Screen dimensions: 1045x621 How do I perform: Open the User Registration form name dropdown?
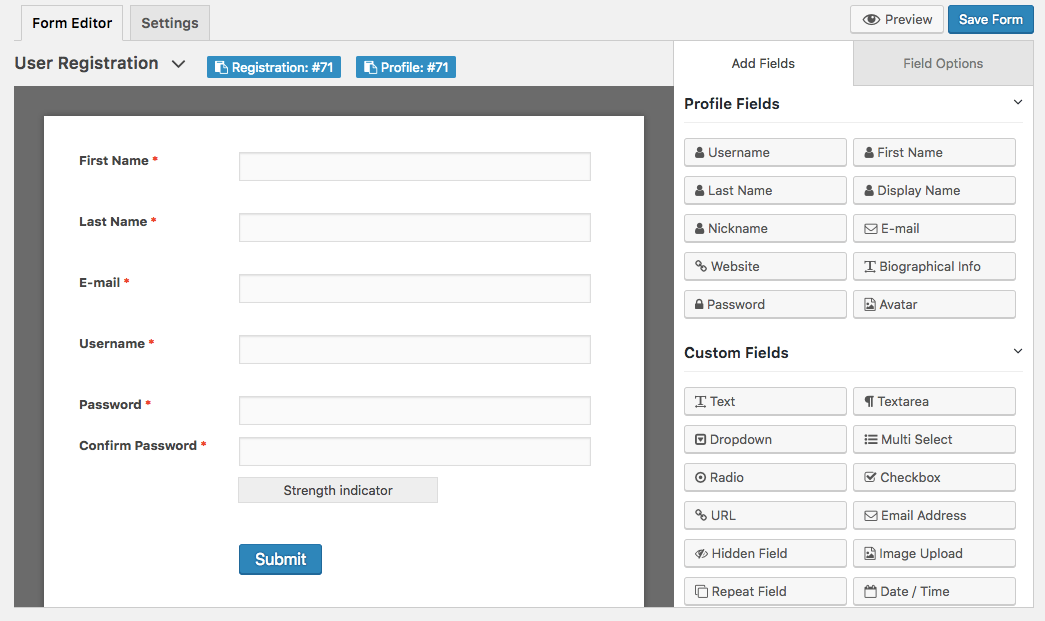[179, 63]
